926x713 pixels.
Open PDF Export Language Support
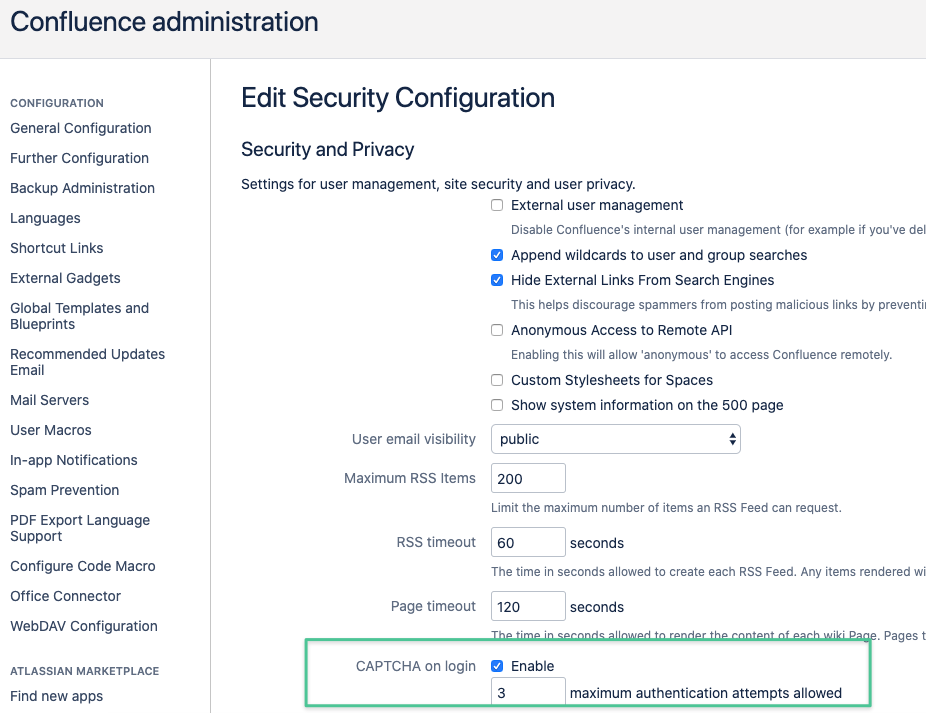[80, 528]
